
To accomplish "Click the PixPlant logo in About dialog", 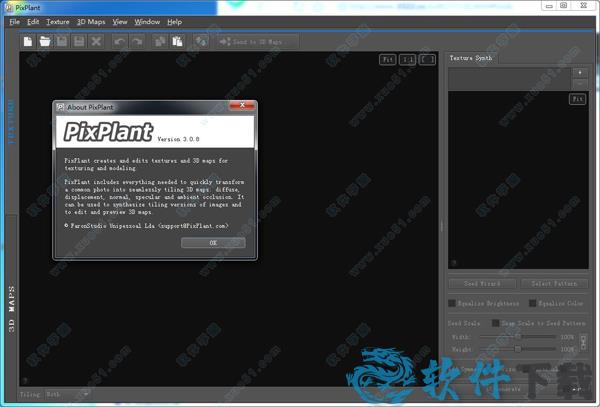I will tap(108, 132).
